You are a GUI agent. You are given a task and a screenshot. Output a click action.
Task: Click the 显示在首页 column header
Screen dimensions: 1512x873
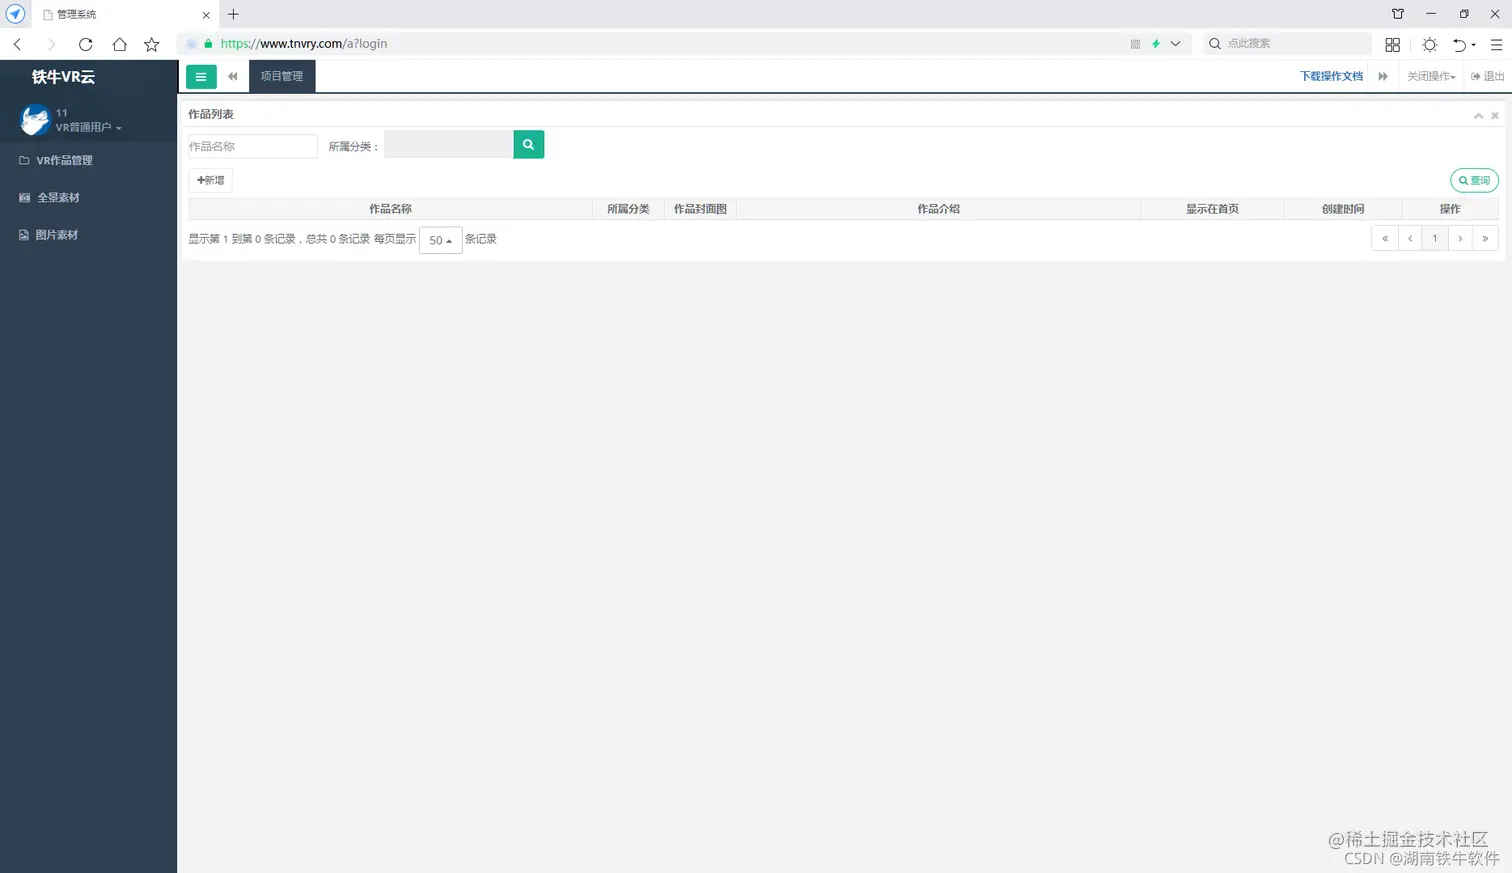click(x=1212, y=209)
